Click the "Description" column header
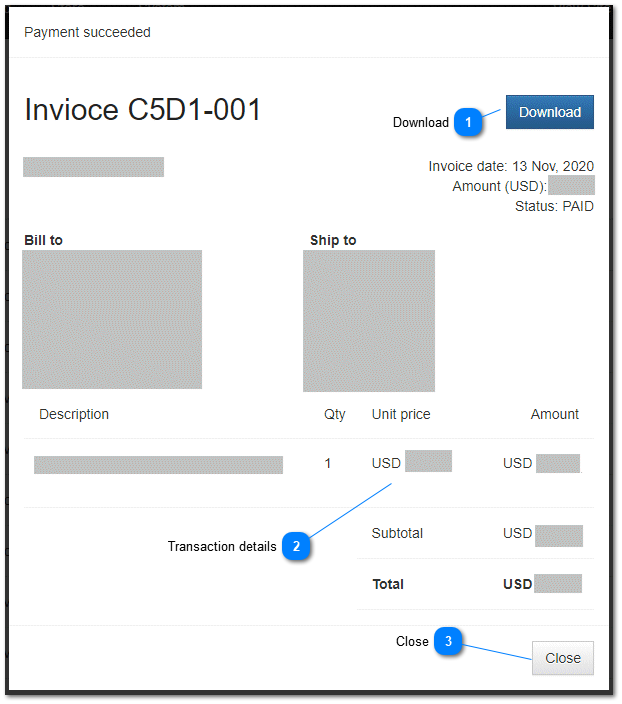The height and width of the screenshot is (704, 622). click(74, 414)
